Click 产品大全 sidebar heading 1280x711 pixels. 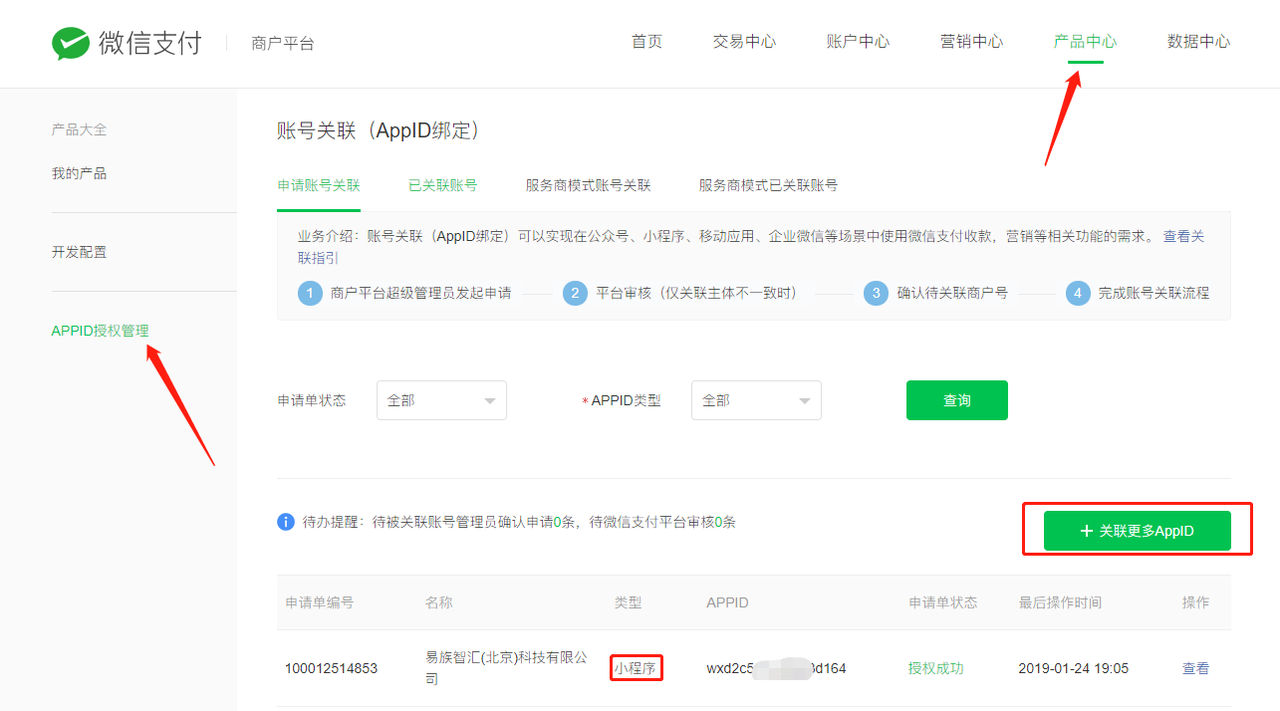point(79,129)
